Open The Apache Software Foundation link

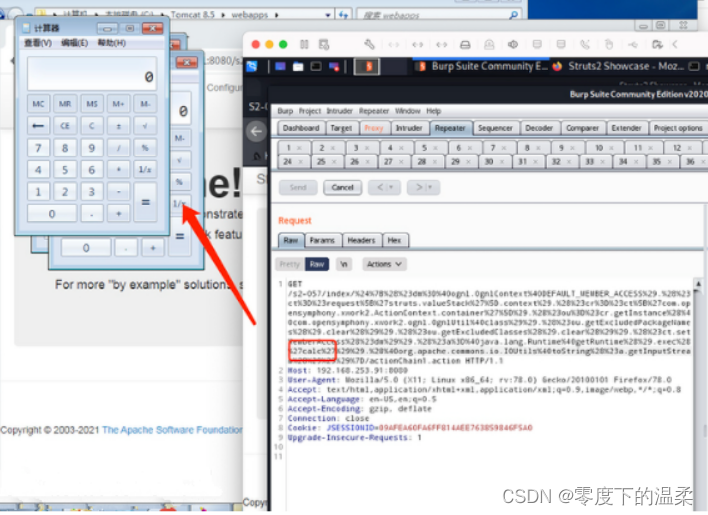click(172, 430)
